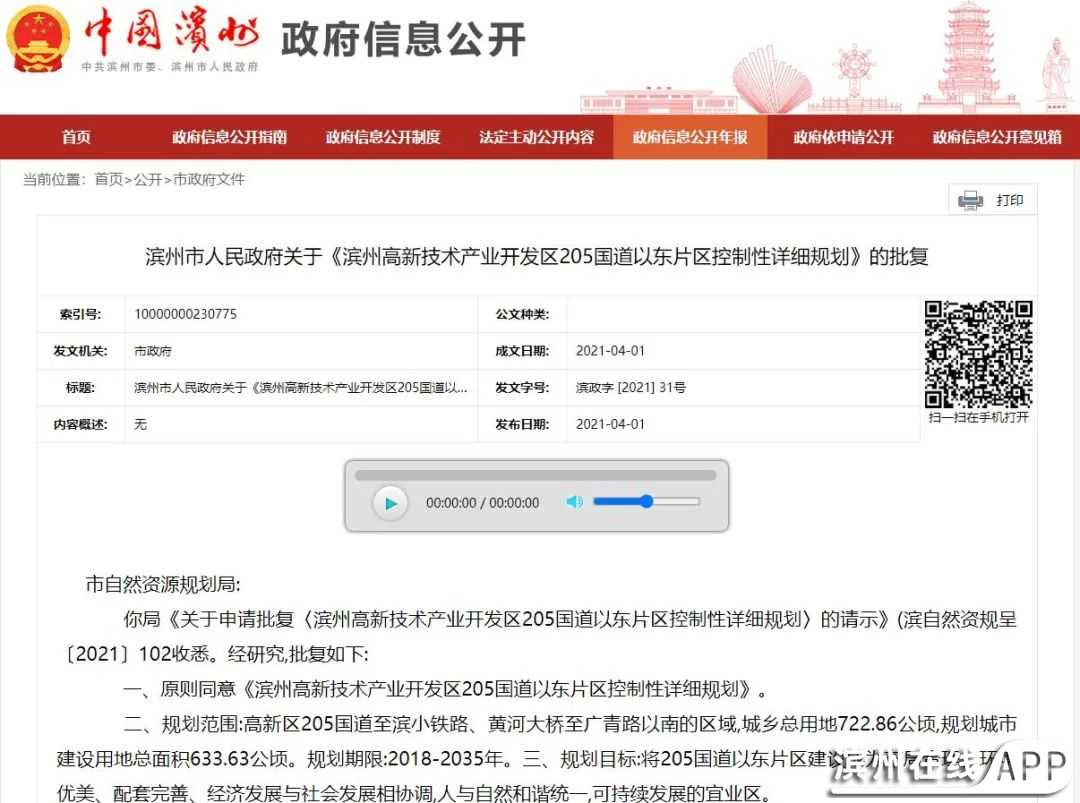Click the national emblem logo
The image size is (1080, 803).
coord(38,40)
